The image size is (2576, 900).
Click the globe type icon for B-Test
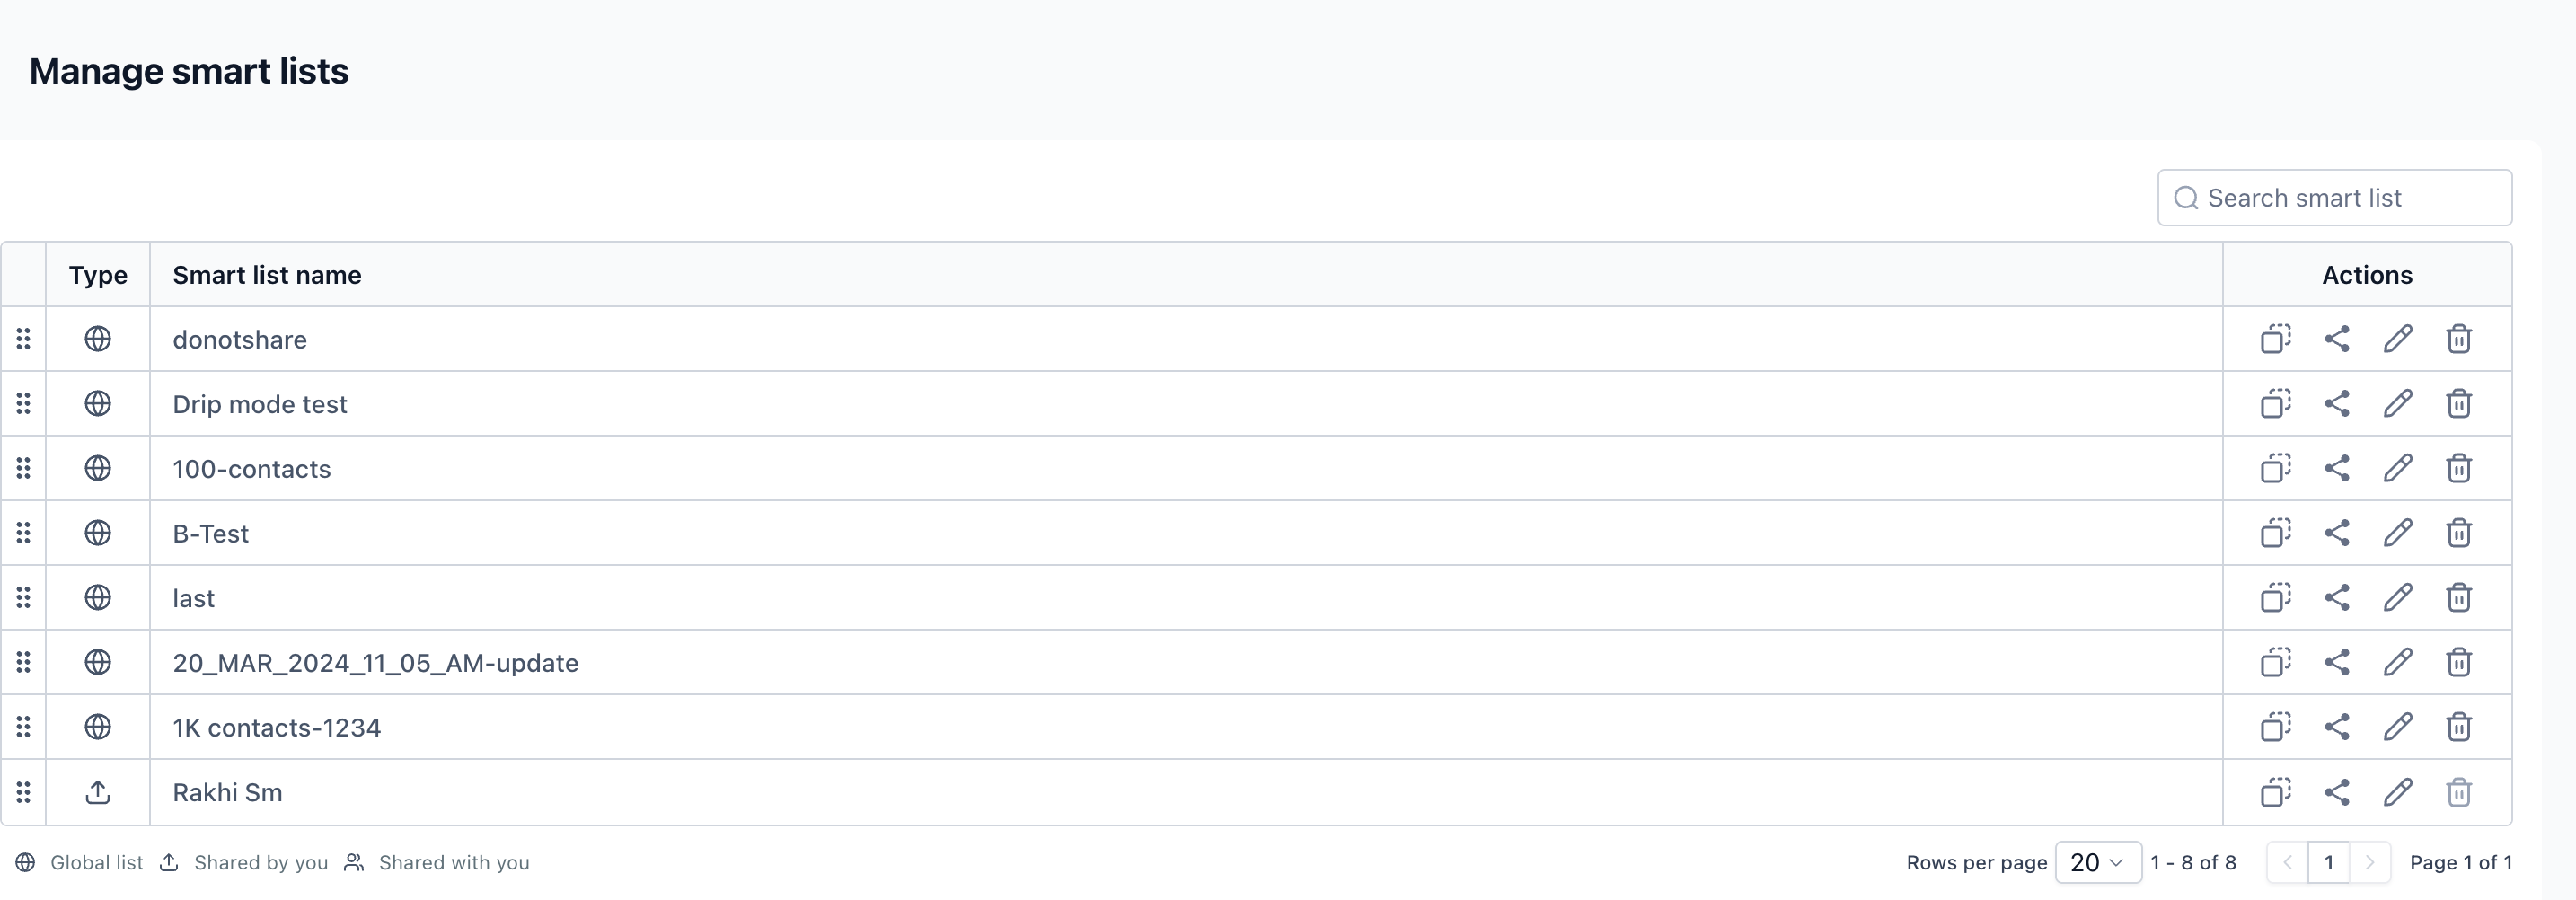point(98,533)
